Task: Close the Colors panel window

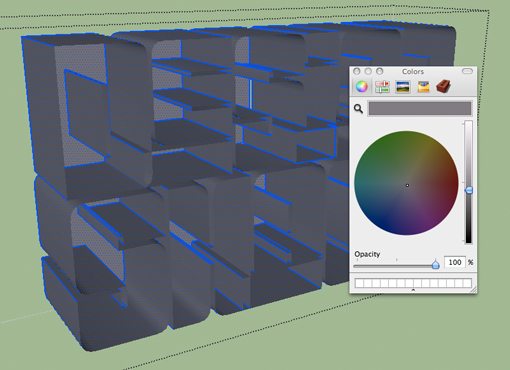Action: [x=357, y=71]
